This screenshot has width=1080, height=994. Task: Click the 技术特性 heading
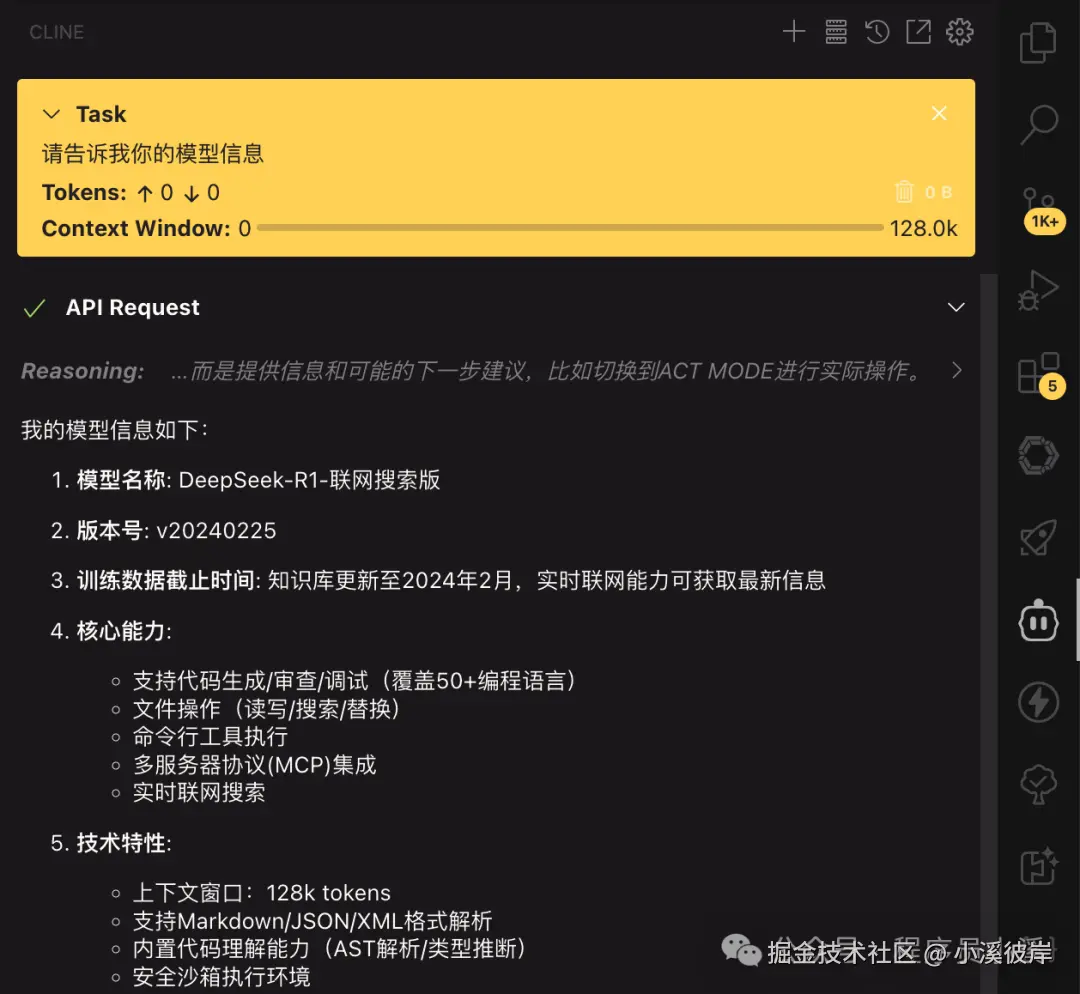(124, 842)
